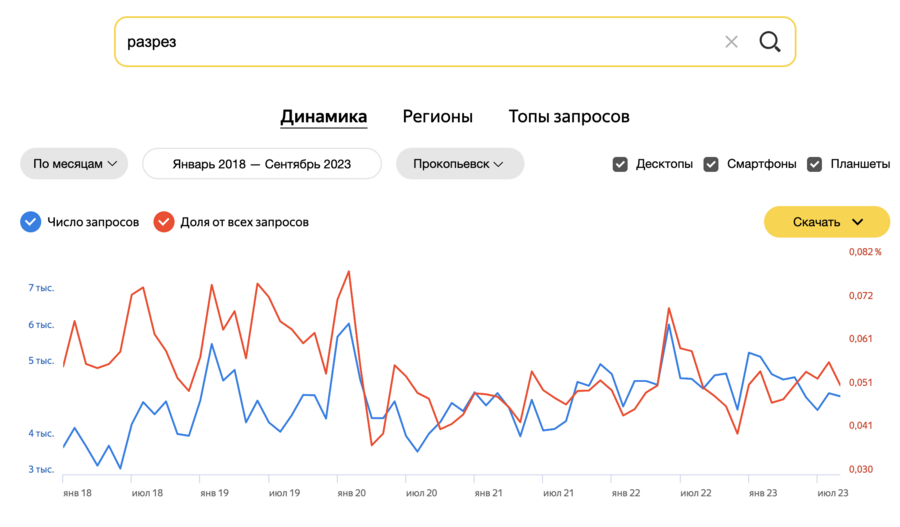Click the янв 22 label on the timeline axis
This screenshot has height=527, width=900.
tap(626, 493)
